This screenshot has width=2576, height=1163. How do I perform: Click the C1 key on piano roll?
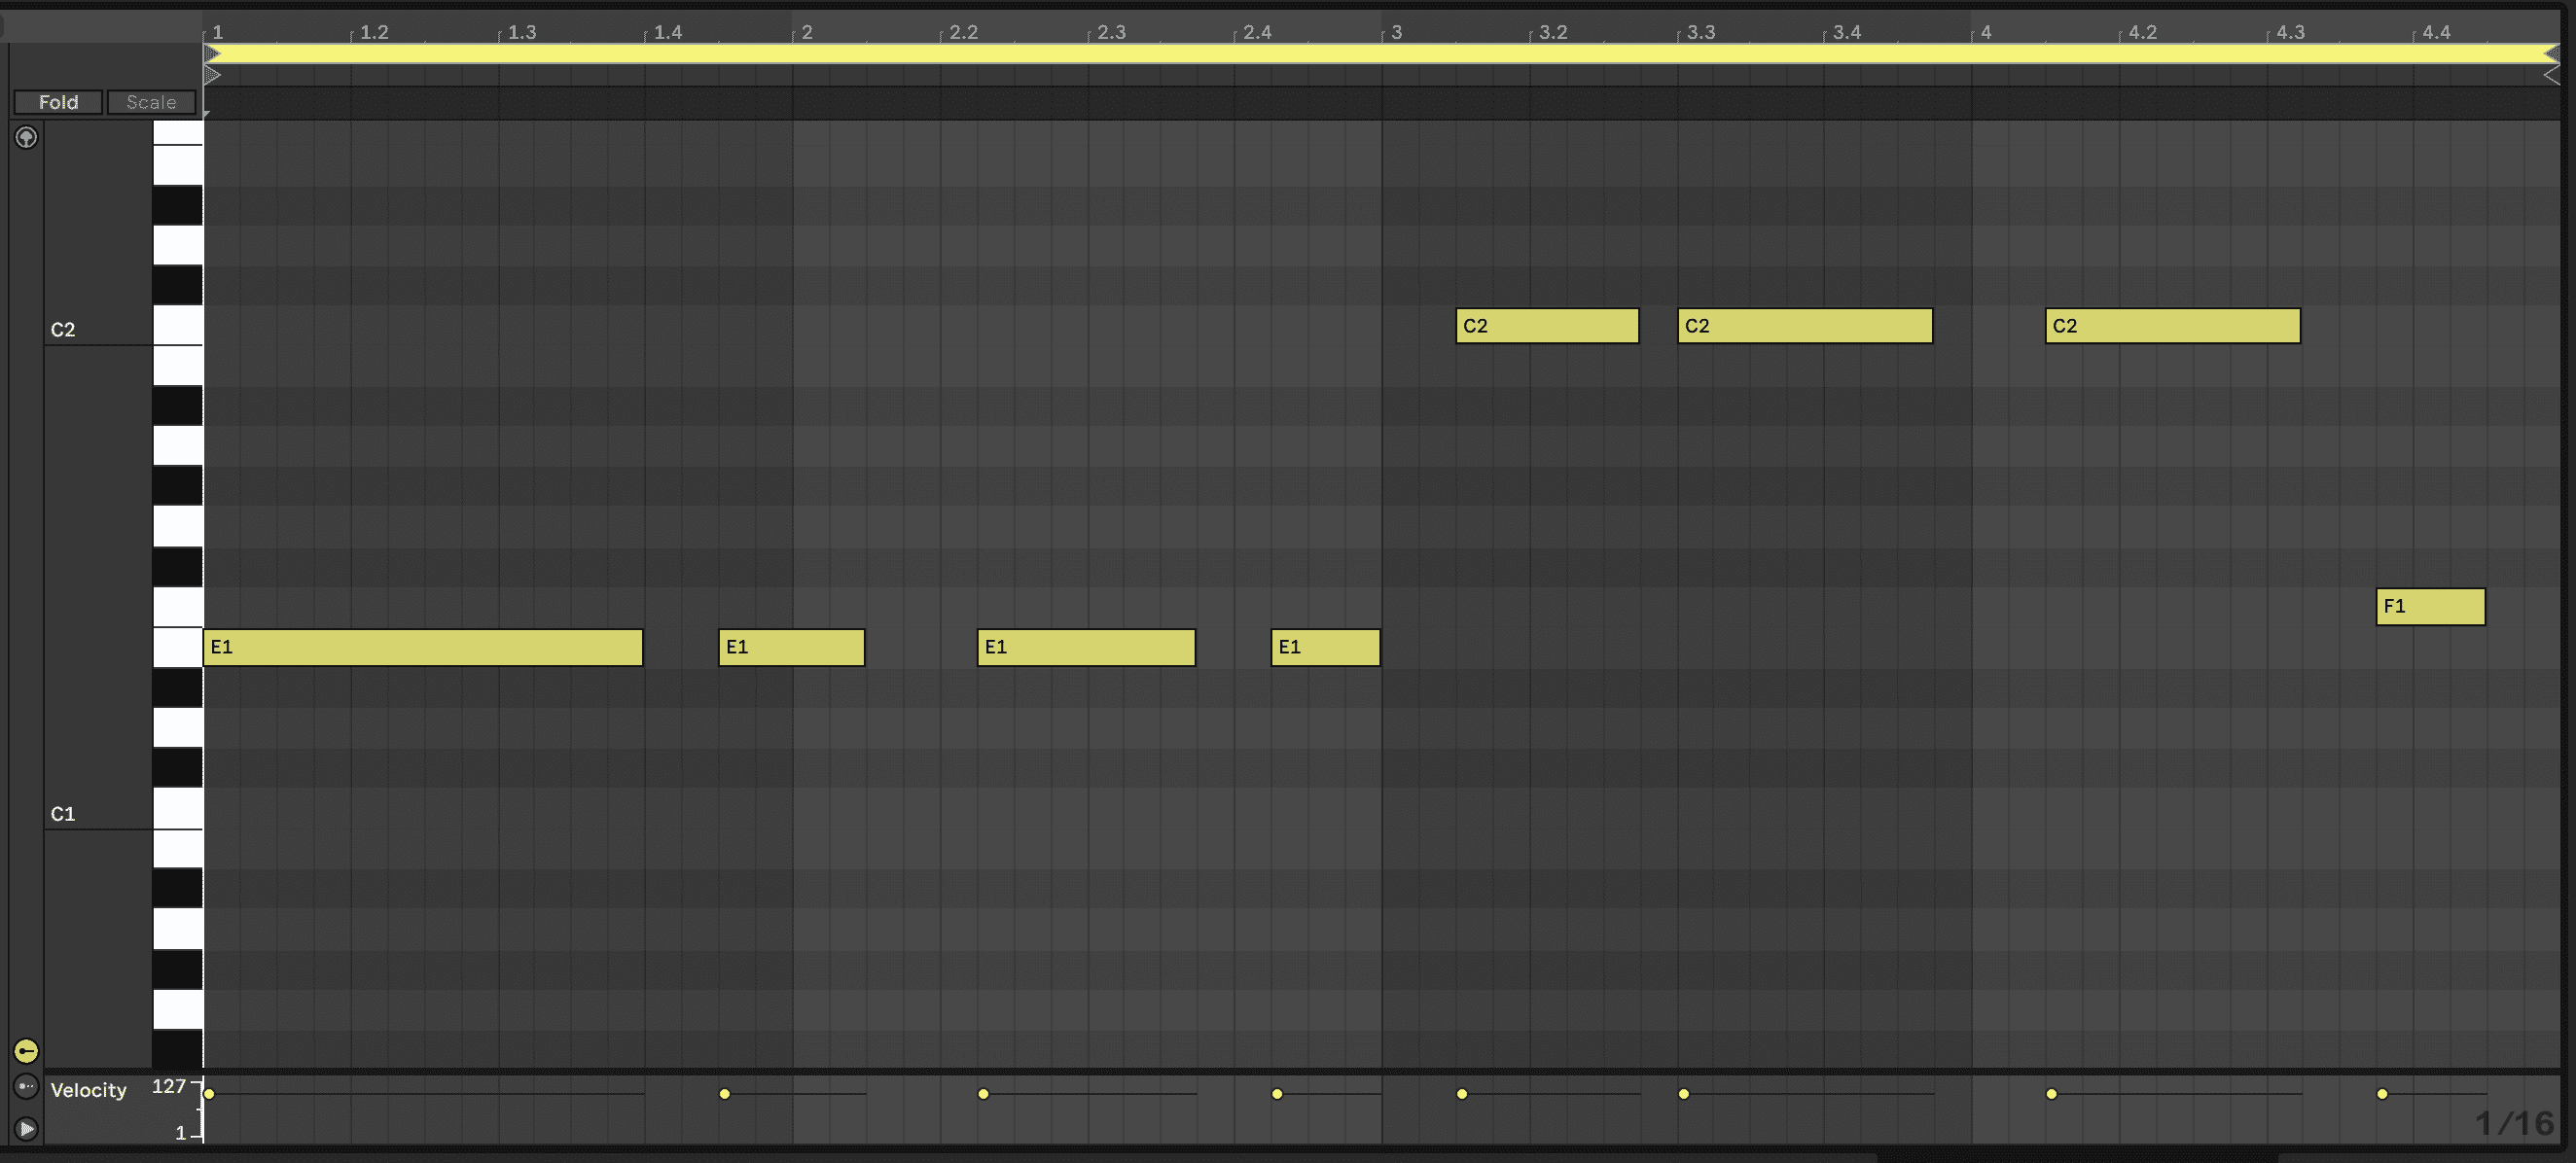point(177,809)
